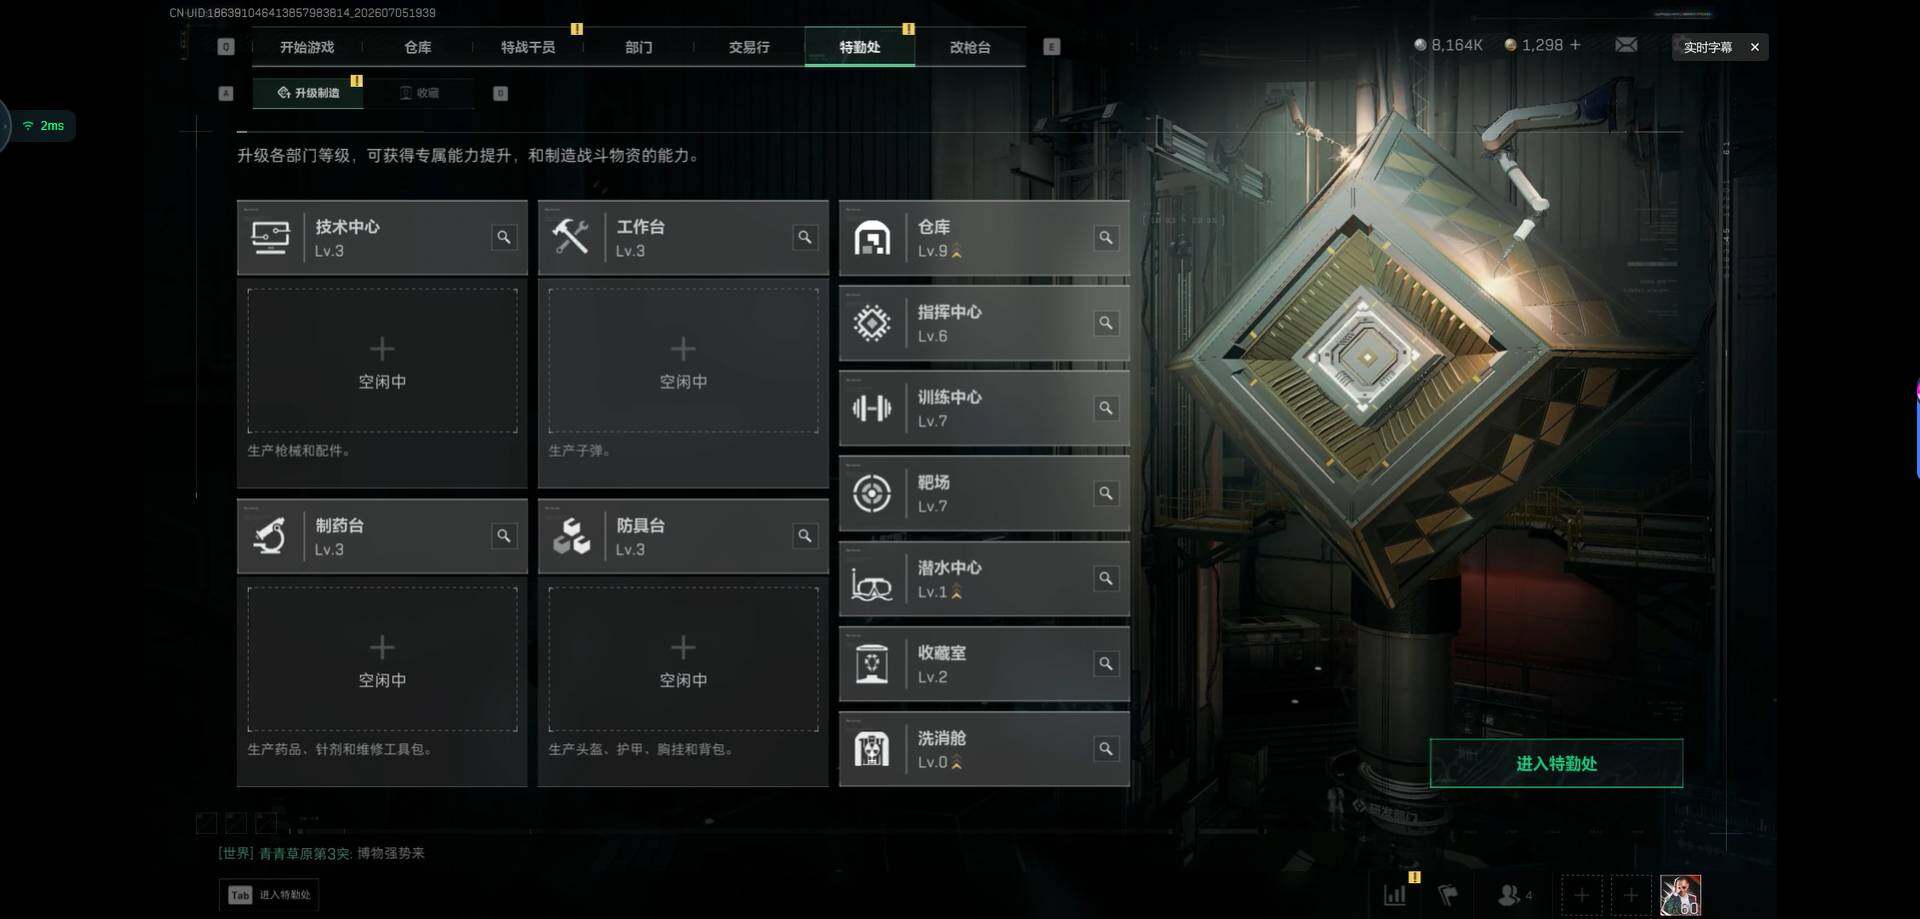
Task: Click the flag icon in bottom bar
Action: [x=1448, y=895]
